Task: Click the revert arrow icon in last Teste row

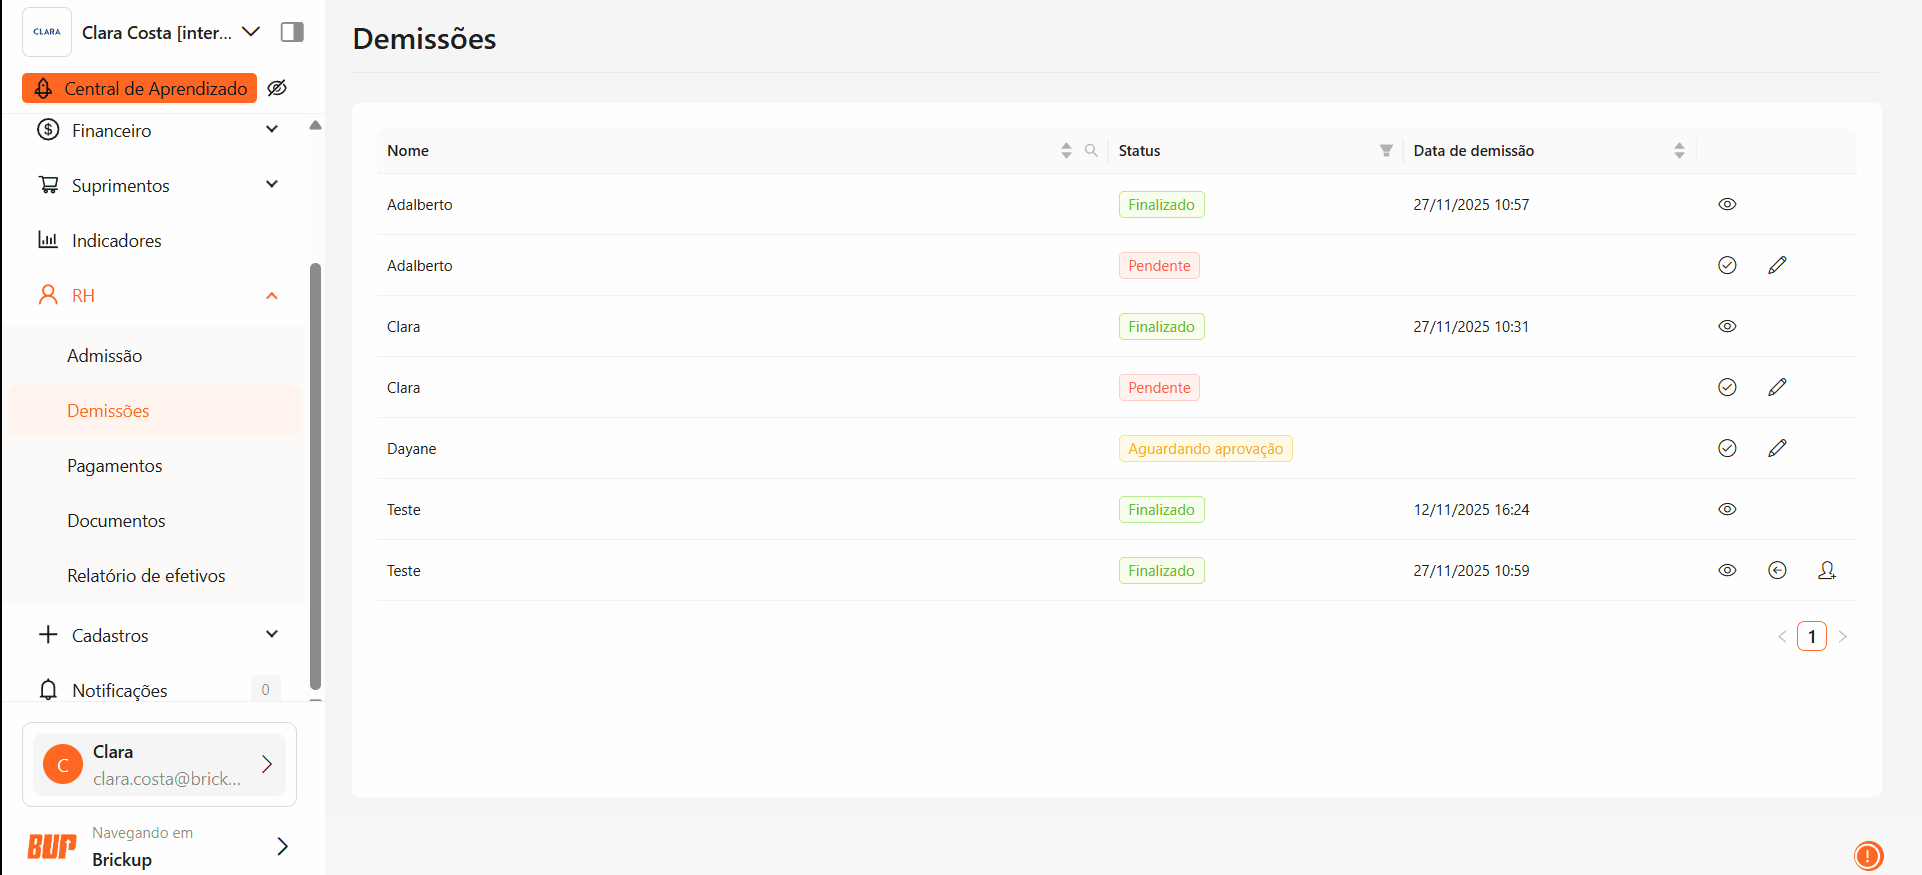Action: tap(1777, 570)
